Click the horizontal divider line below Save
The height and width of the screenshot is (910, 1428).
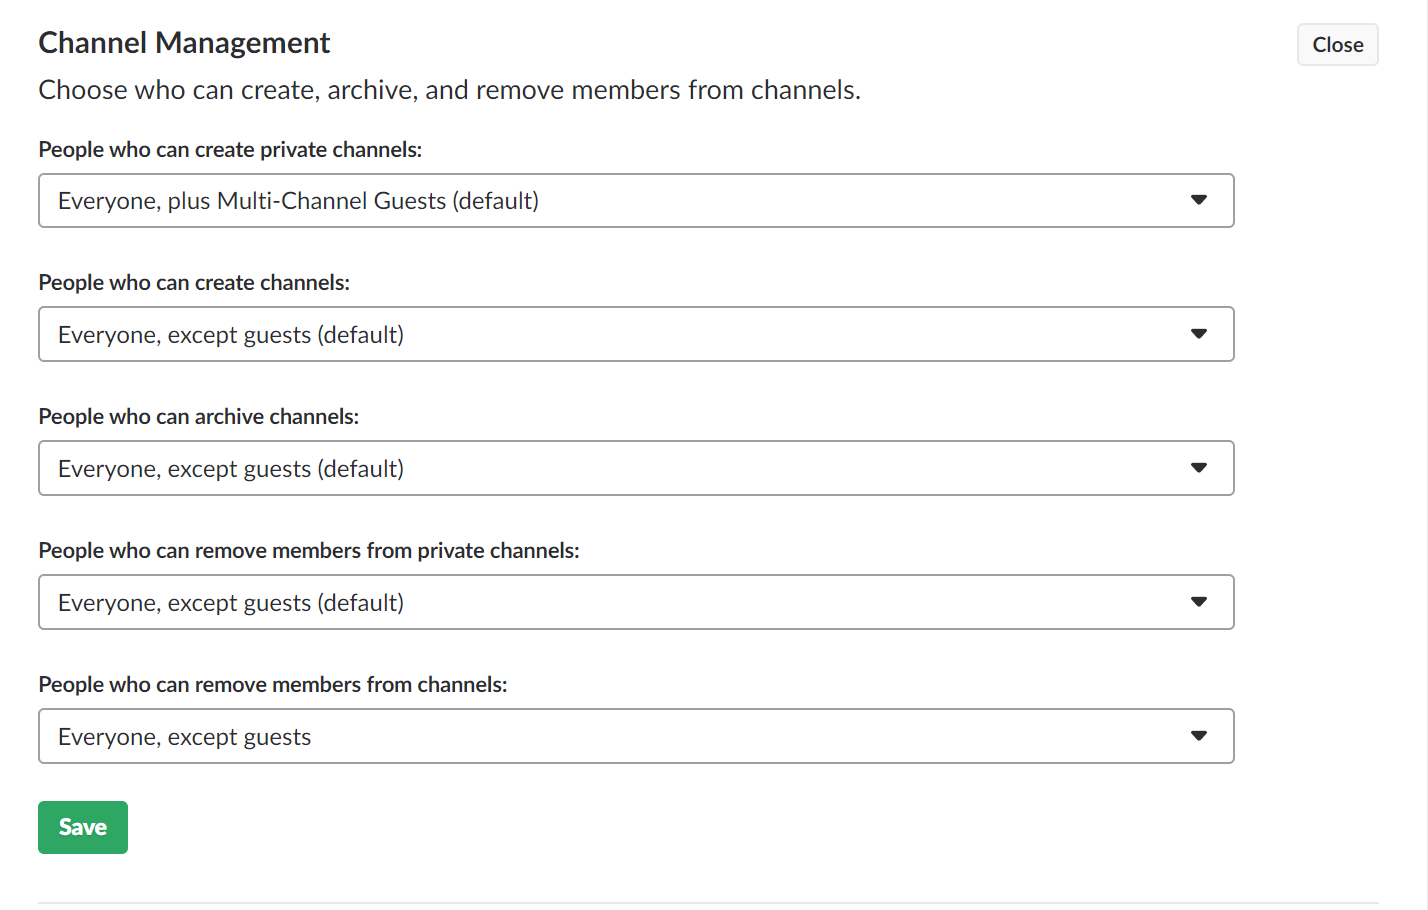tap(708, 903)
